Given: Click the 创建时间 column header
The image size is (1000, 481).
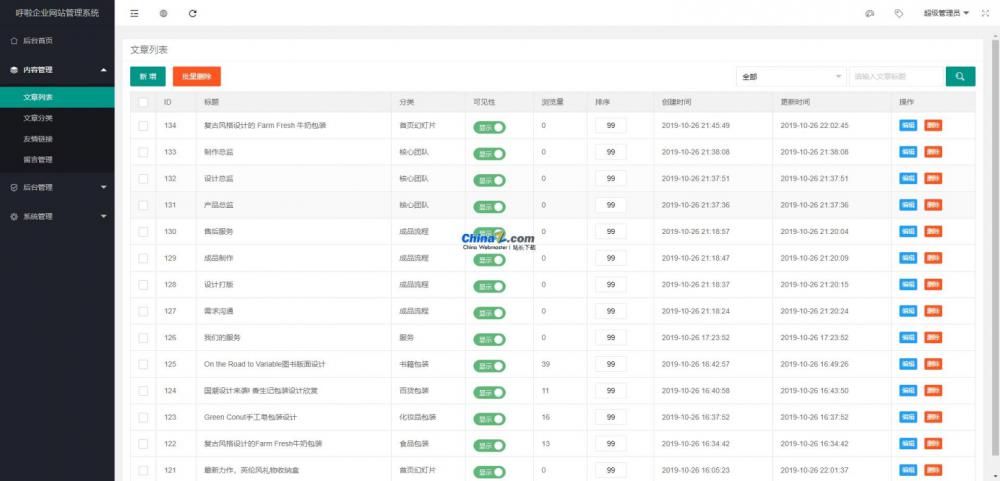Looking at the screenshot, I should (676, 102).
